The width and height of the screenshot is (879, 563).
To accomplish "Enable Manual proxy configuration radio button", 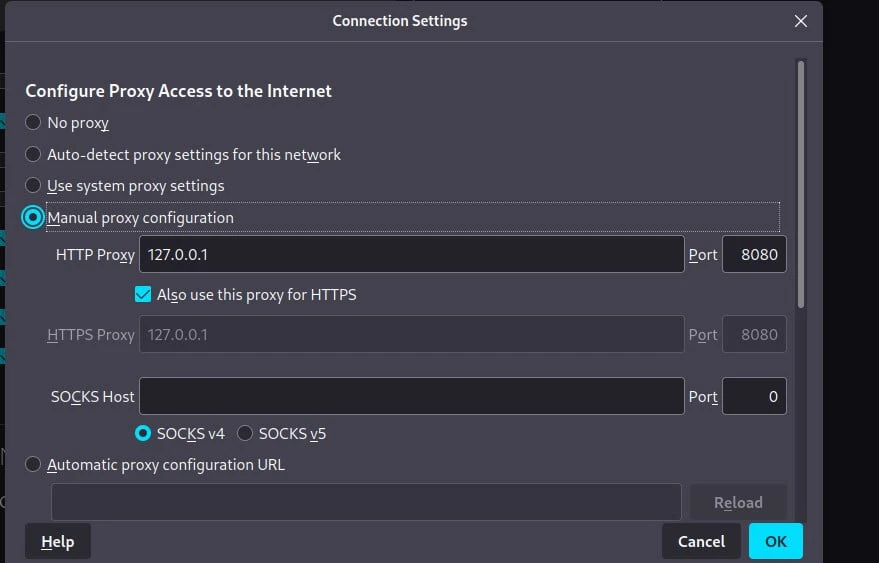I will click(34, 217).
